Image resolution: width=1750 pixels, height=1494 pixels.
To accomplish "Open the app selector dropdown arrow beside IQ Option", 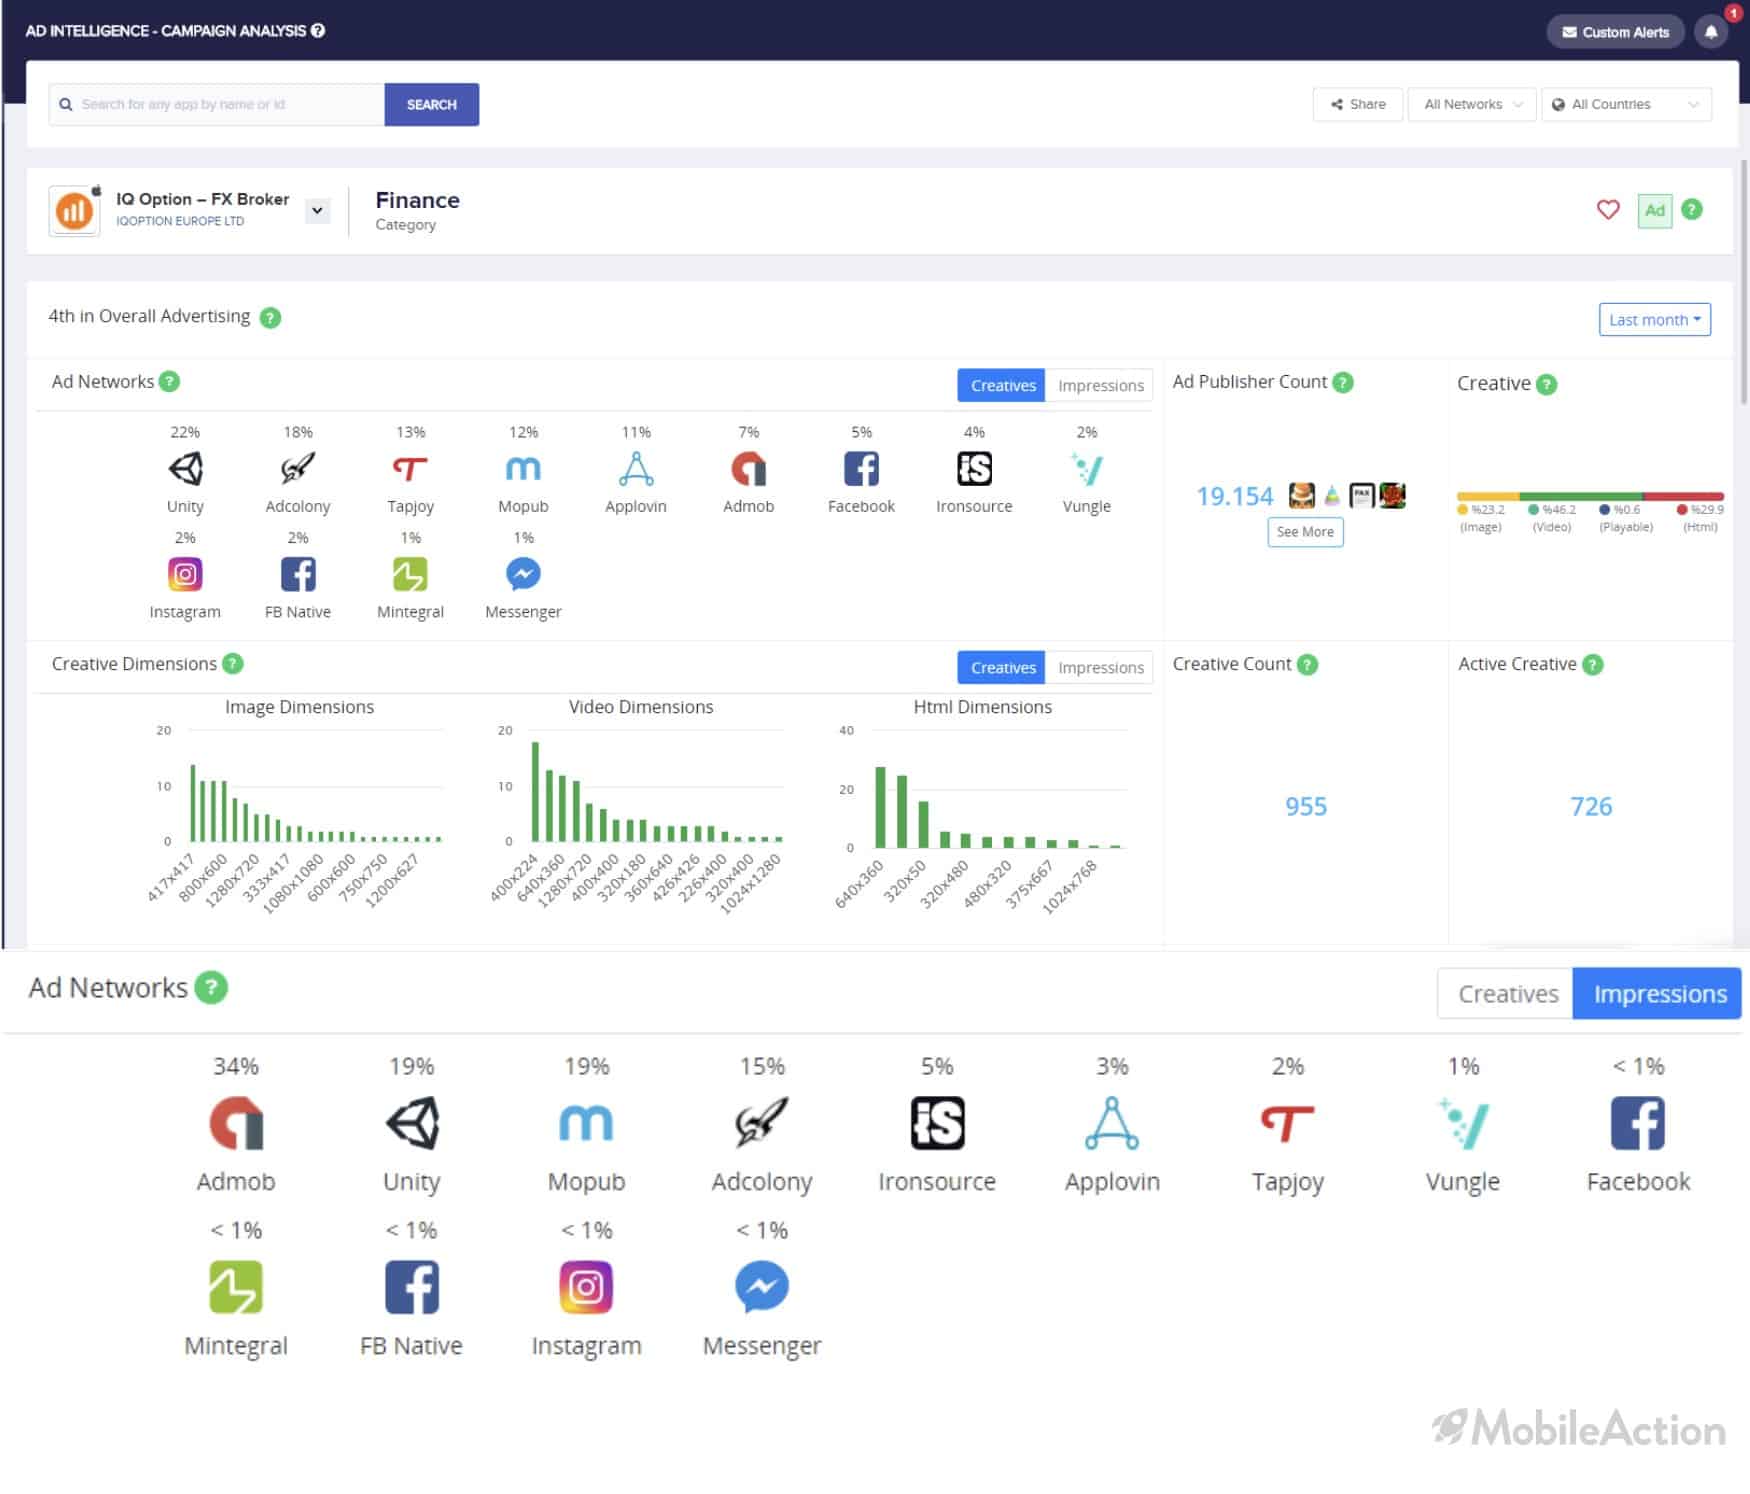I will pos(317,211).
